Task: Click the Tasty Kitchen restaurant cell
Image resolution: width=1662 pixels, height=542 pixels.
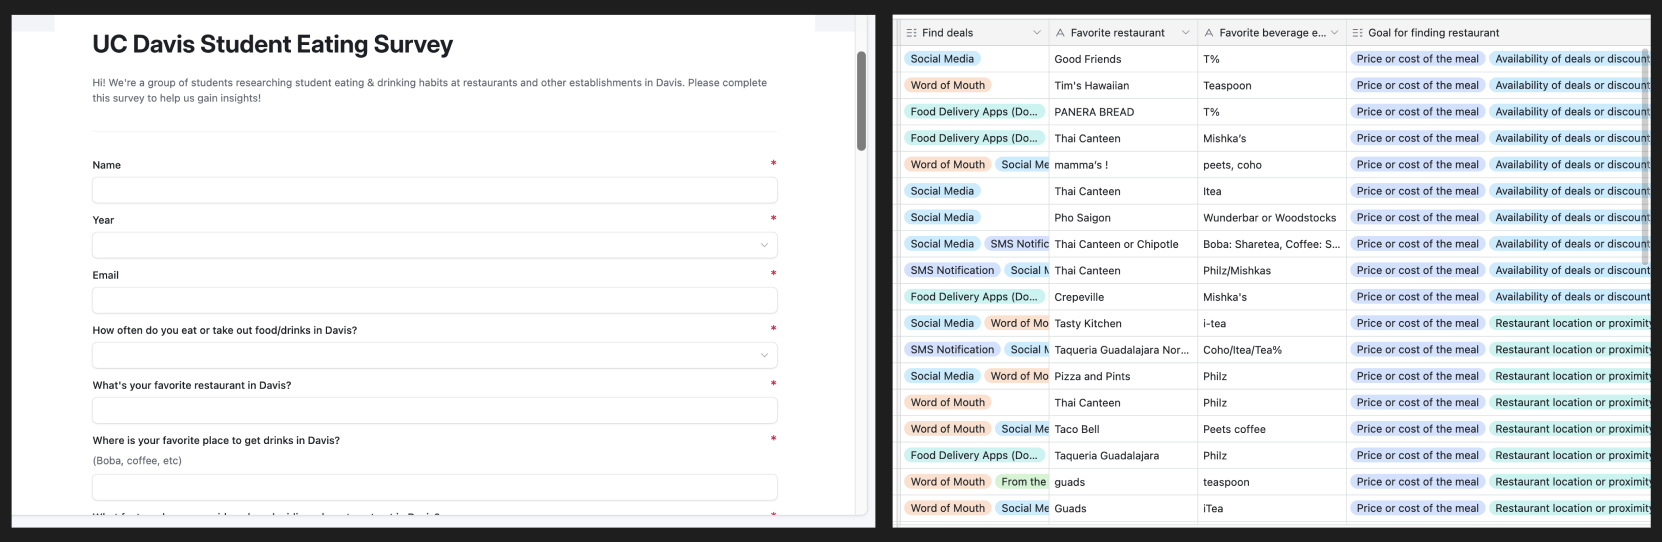Action: click(1123, 323)
